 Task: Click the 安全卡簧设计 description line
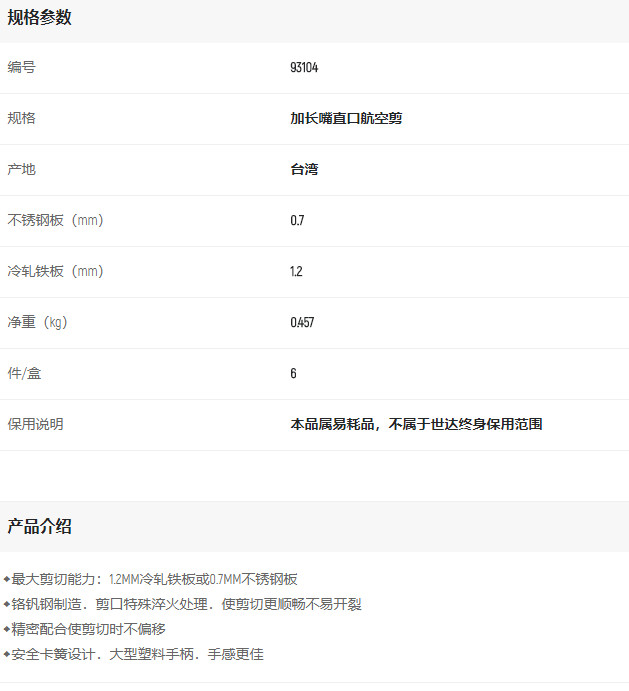138,654
